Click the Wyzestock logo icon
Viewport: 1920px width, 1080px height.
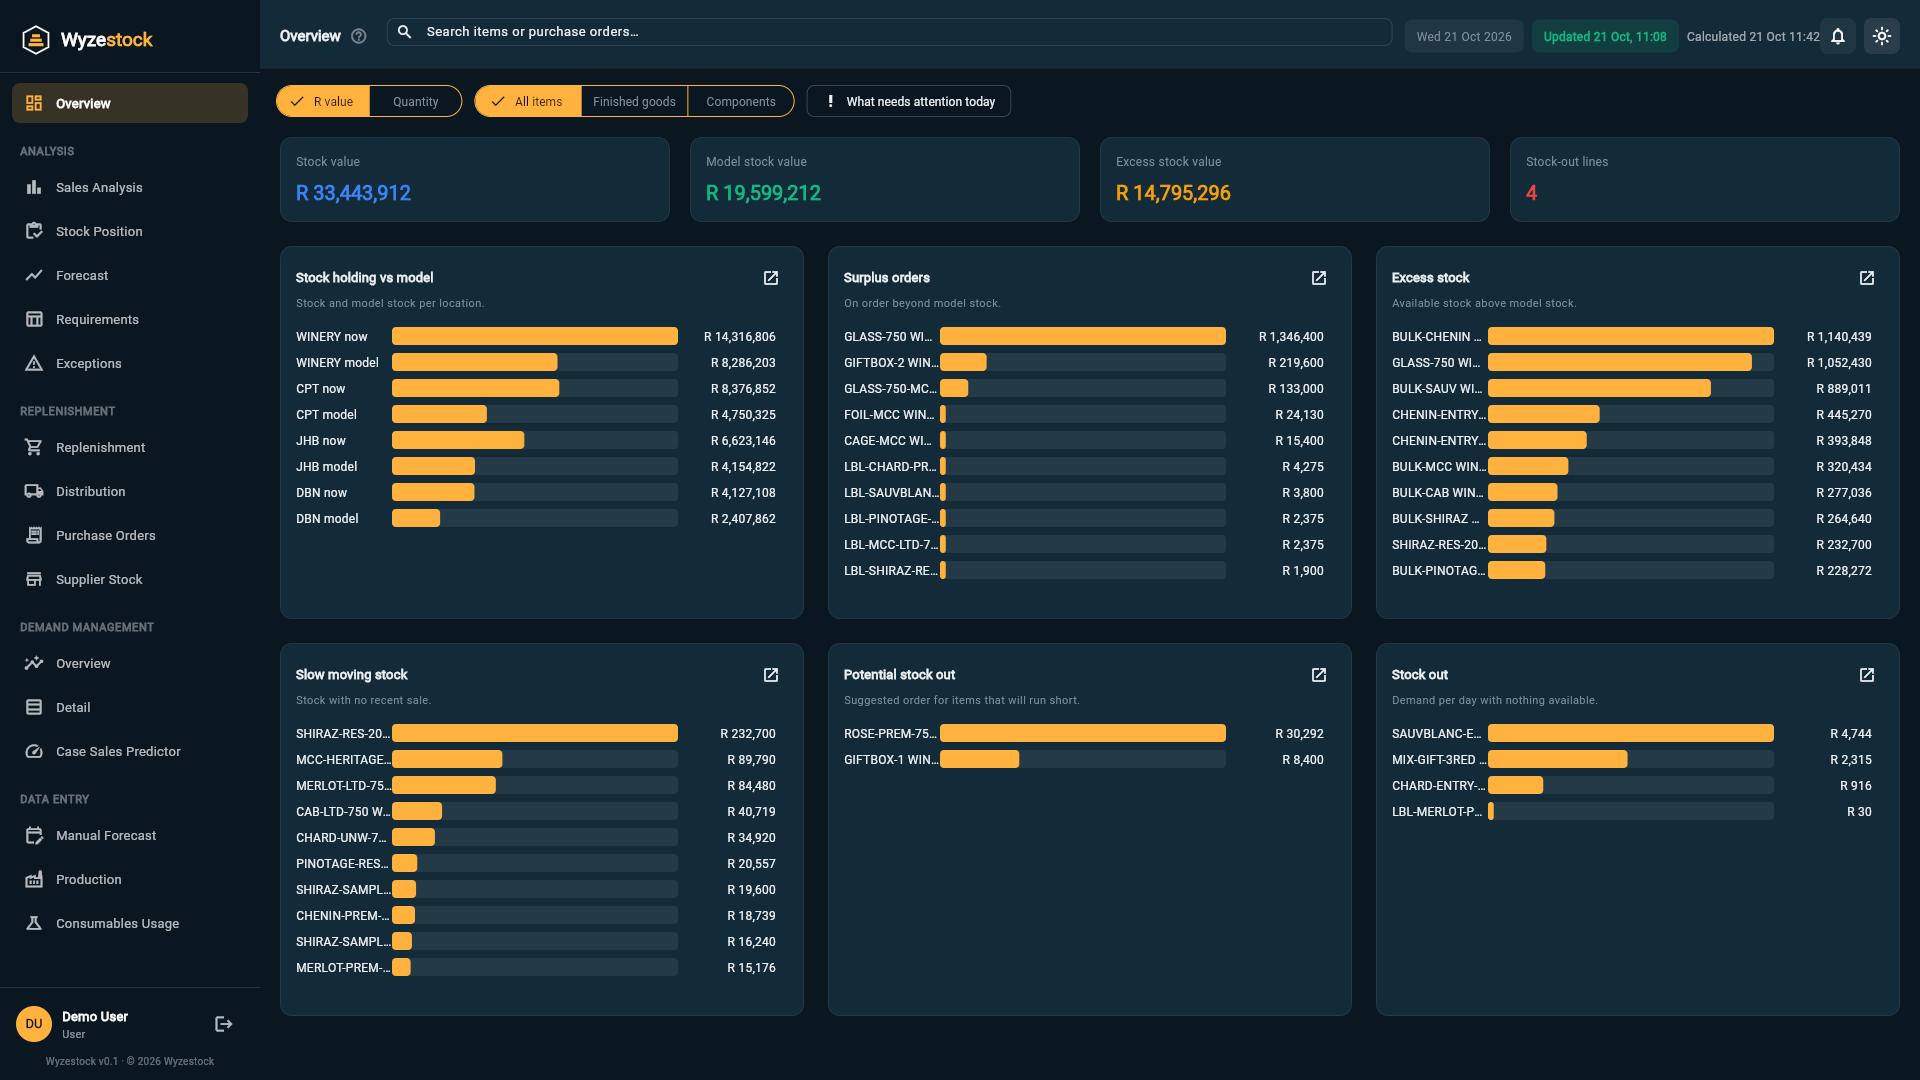point(36,40)
